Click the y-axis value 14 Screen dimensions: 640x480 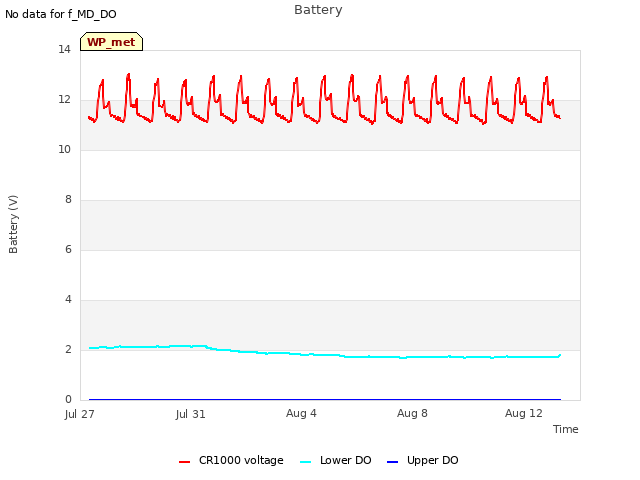[64, 49]
